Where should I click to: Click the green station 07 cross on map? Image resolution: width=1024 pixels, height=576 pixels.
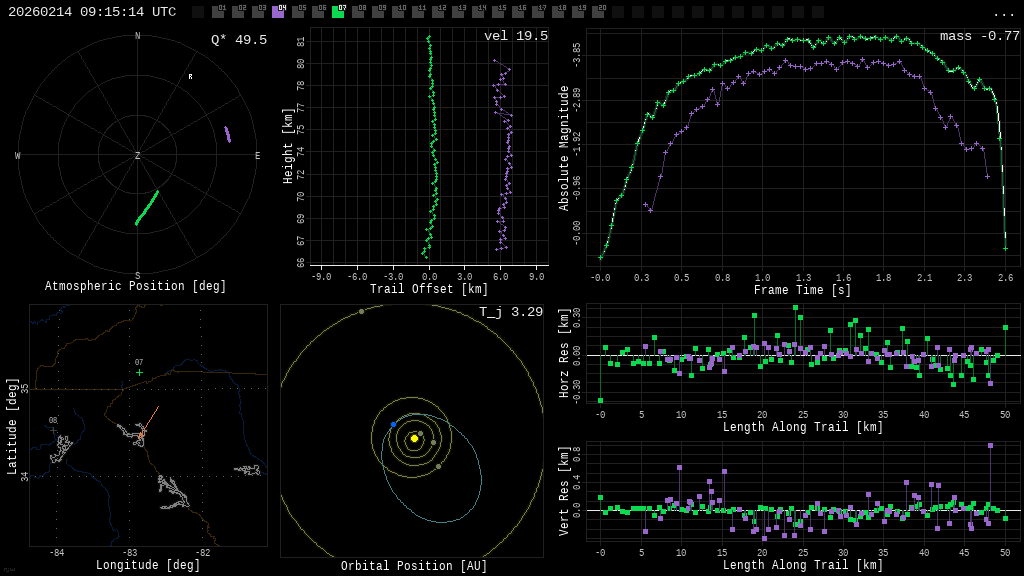pyautogui.click(x=139, y=372)
